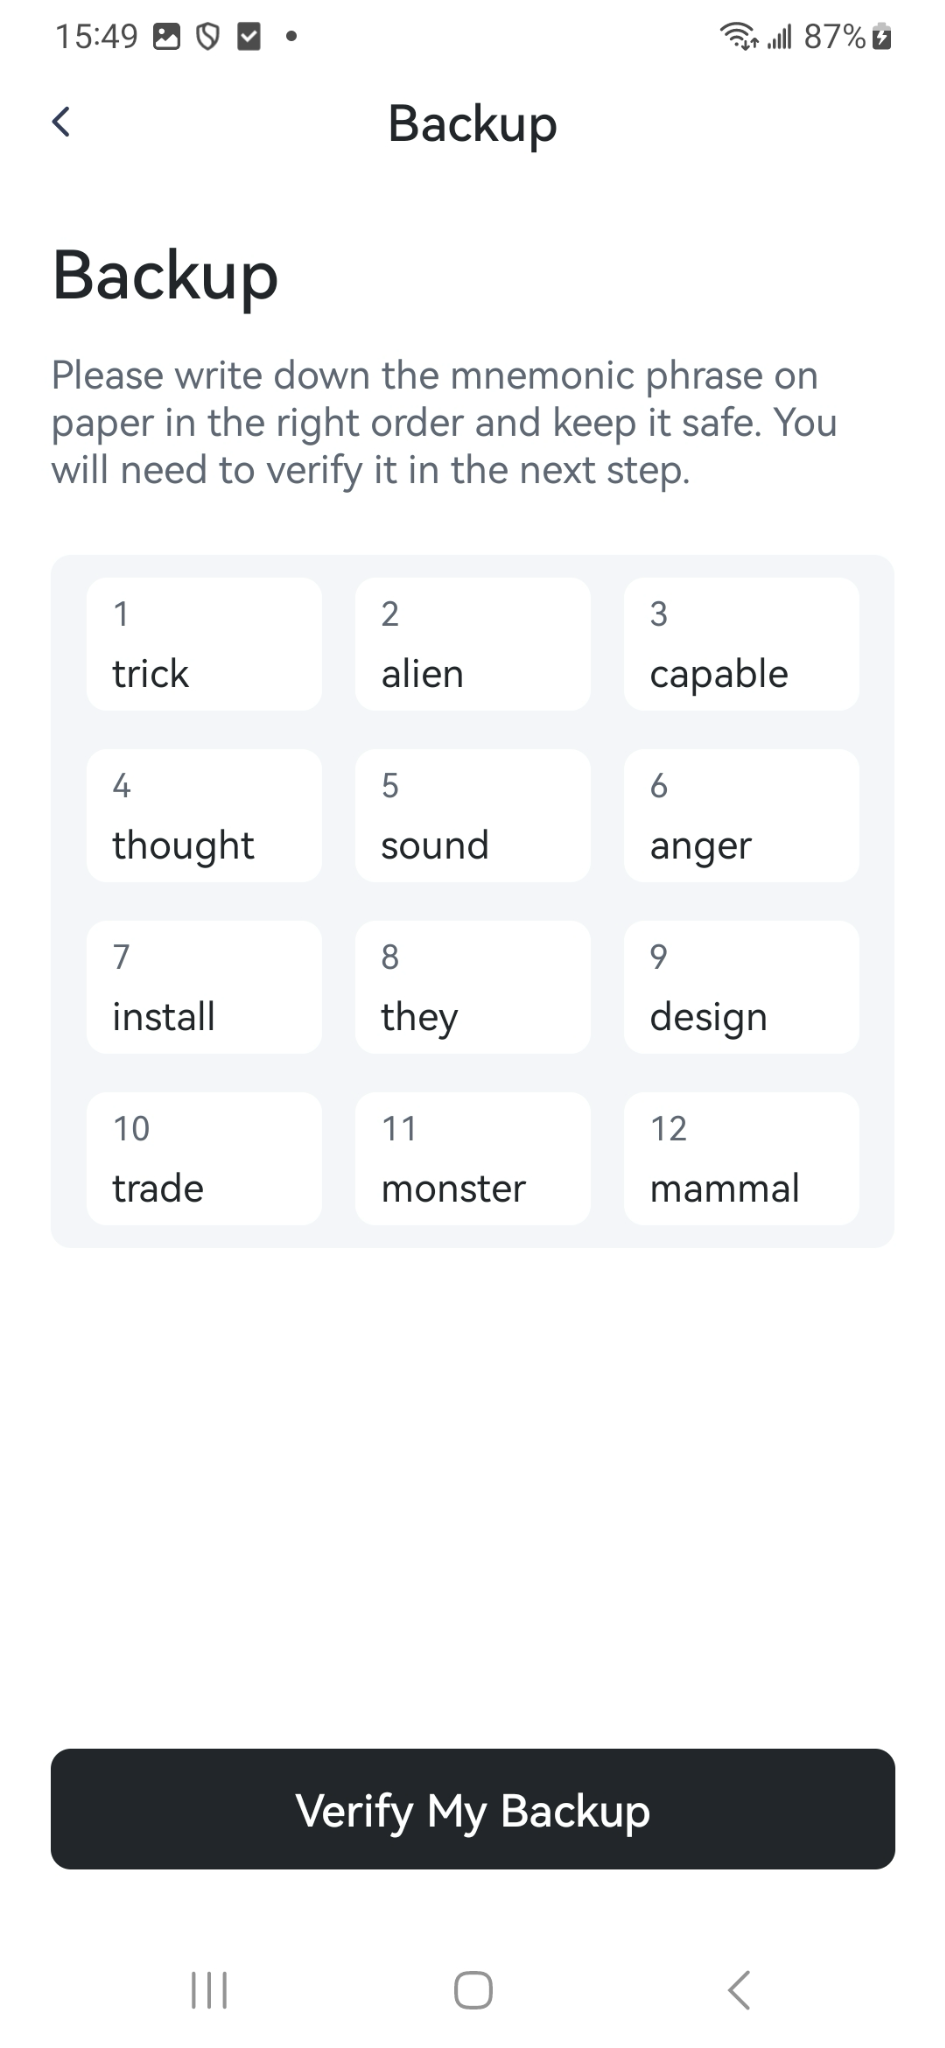
Task: Tap the back arrow in header
Action: tap(61, 122)
